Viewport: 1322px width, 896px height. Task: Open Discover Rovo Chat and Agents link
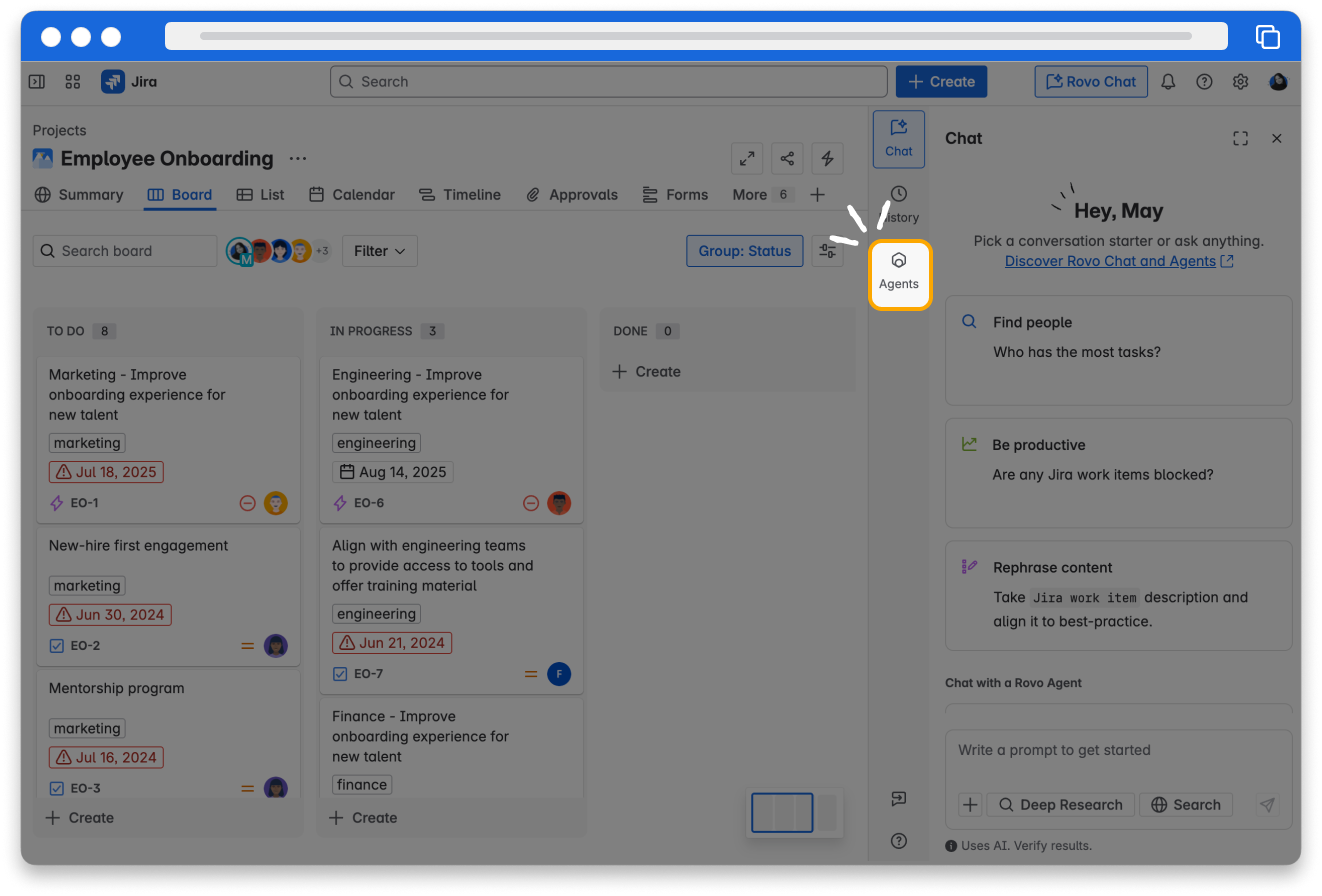pyautogui.click(x=1119, y=261)
